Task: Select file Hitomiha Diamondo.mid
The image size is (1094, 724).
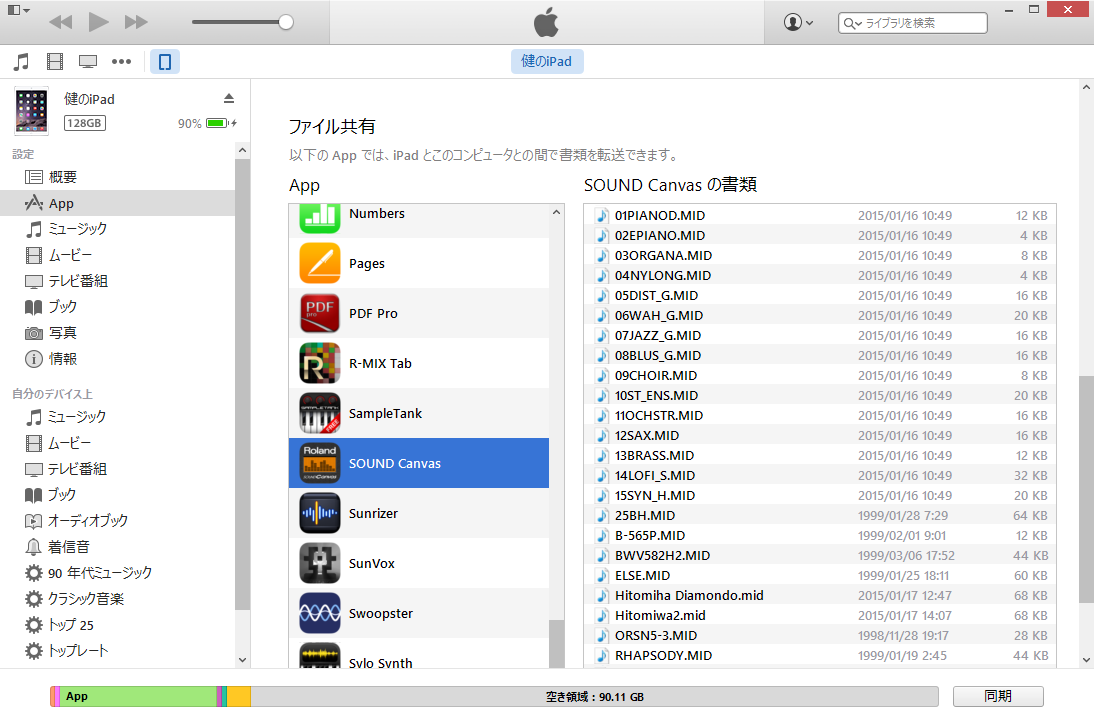Action: 820,596
